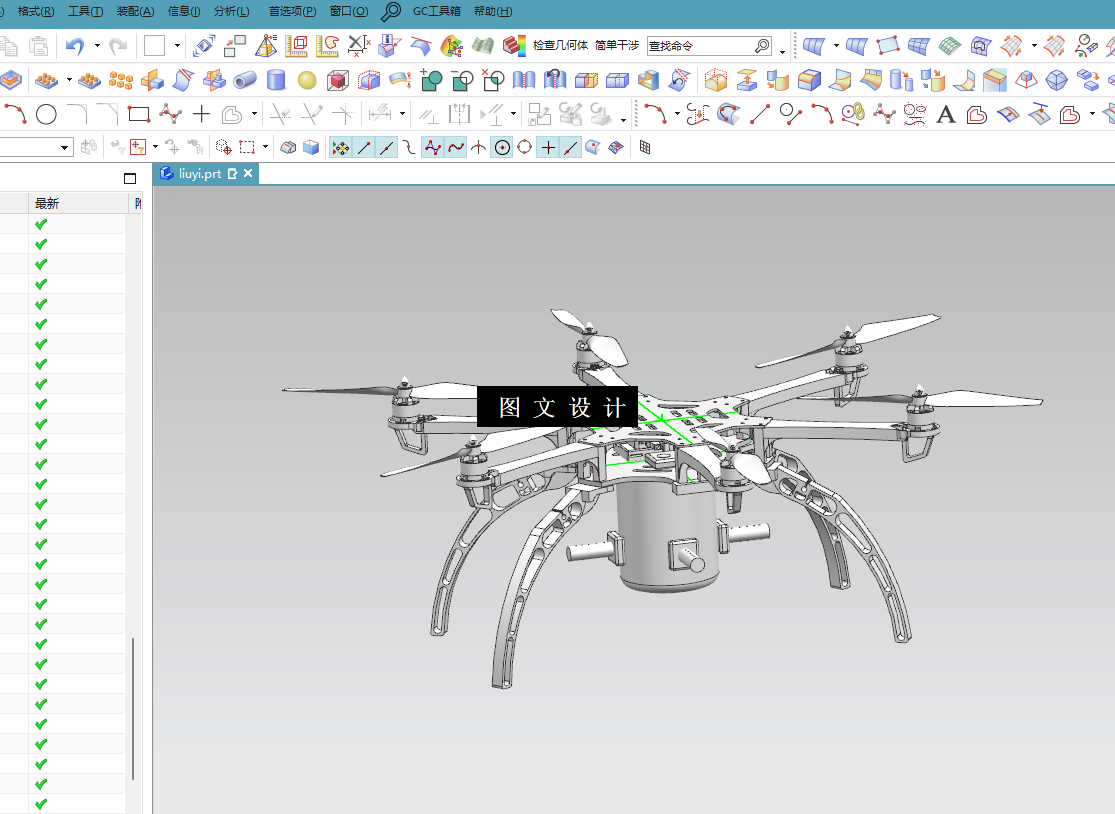Toggle spline Defining Point snap
Screen dimensions: 1115x814
tap(456, 148)
